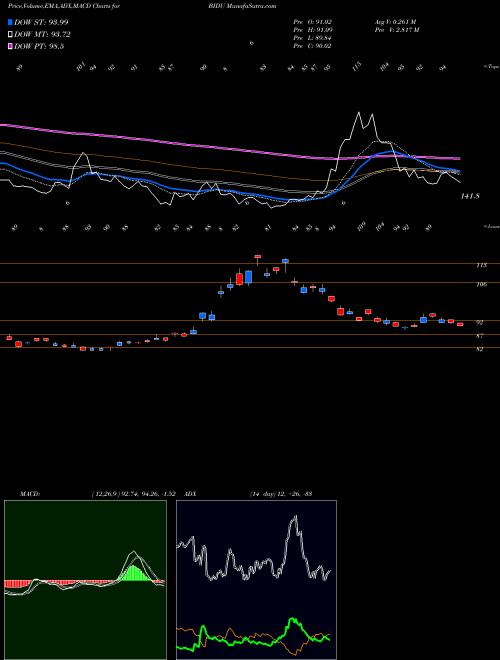The width and height of the screenshot is (500, 660).
Task: Click the 106 price level label
Action: pos(481,285)
